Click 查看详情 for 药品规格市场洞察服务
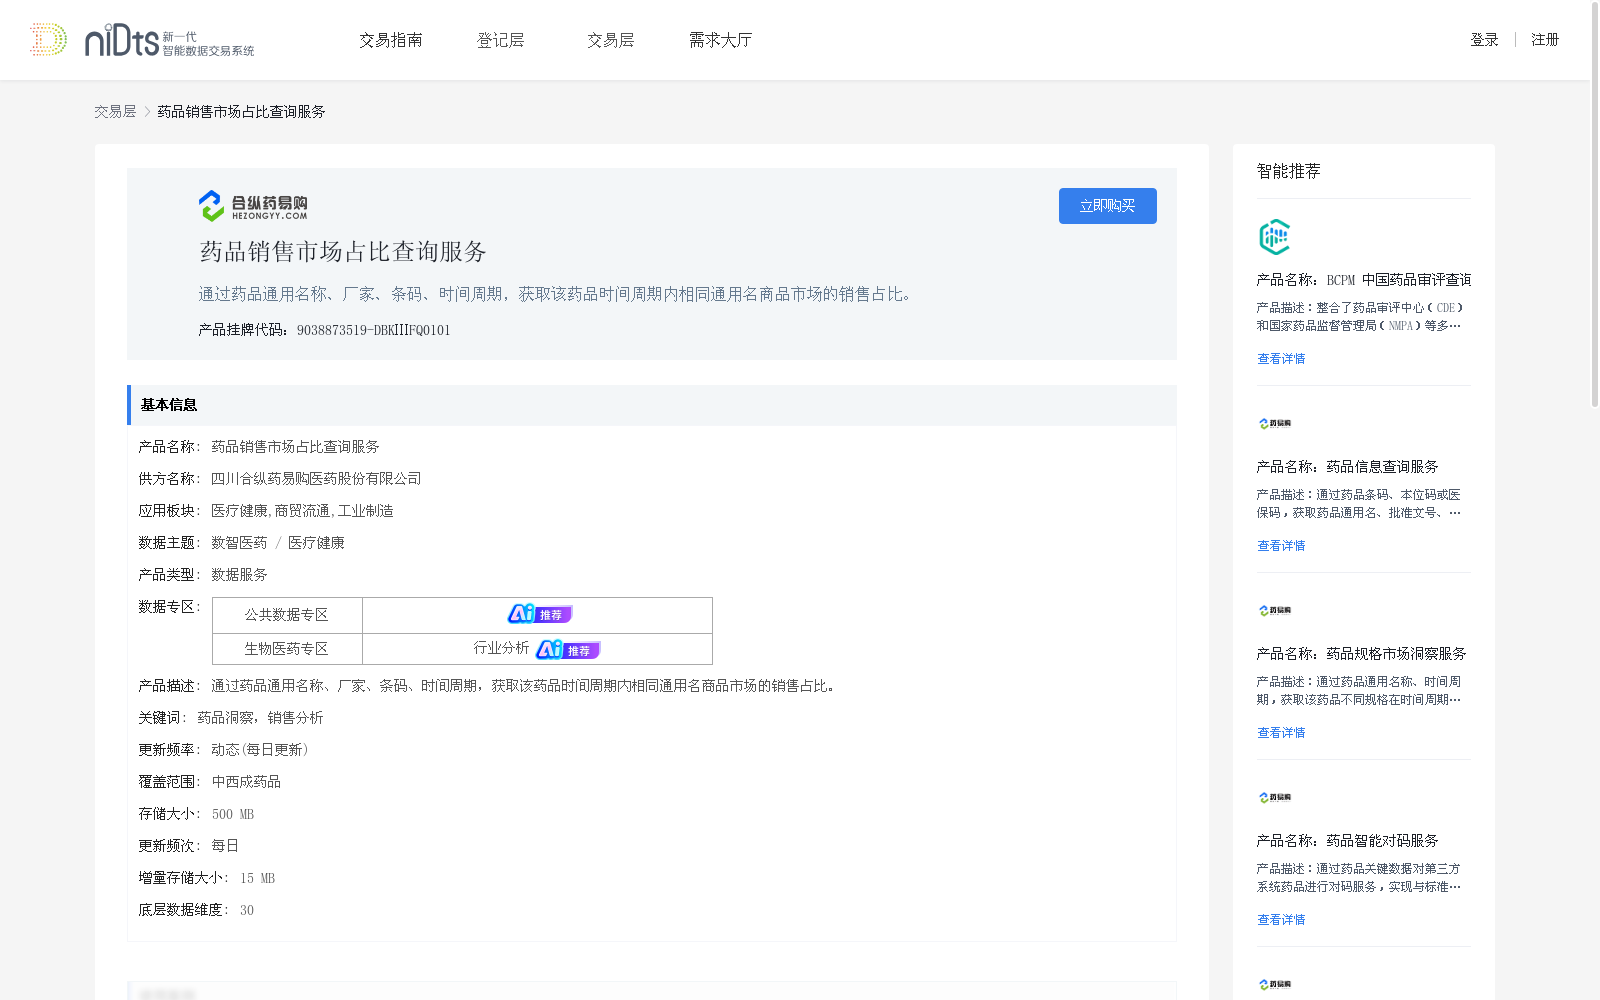Image resolution: width=1600 pixels, height=1000 pixels. tap(1281, 733)
